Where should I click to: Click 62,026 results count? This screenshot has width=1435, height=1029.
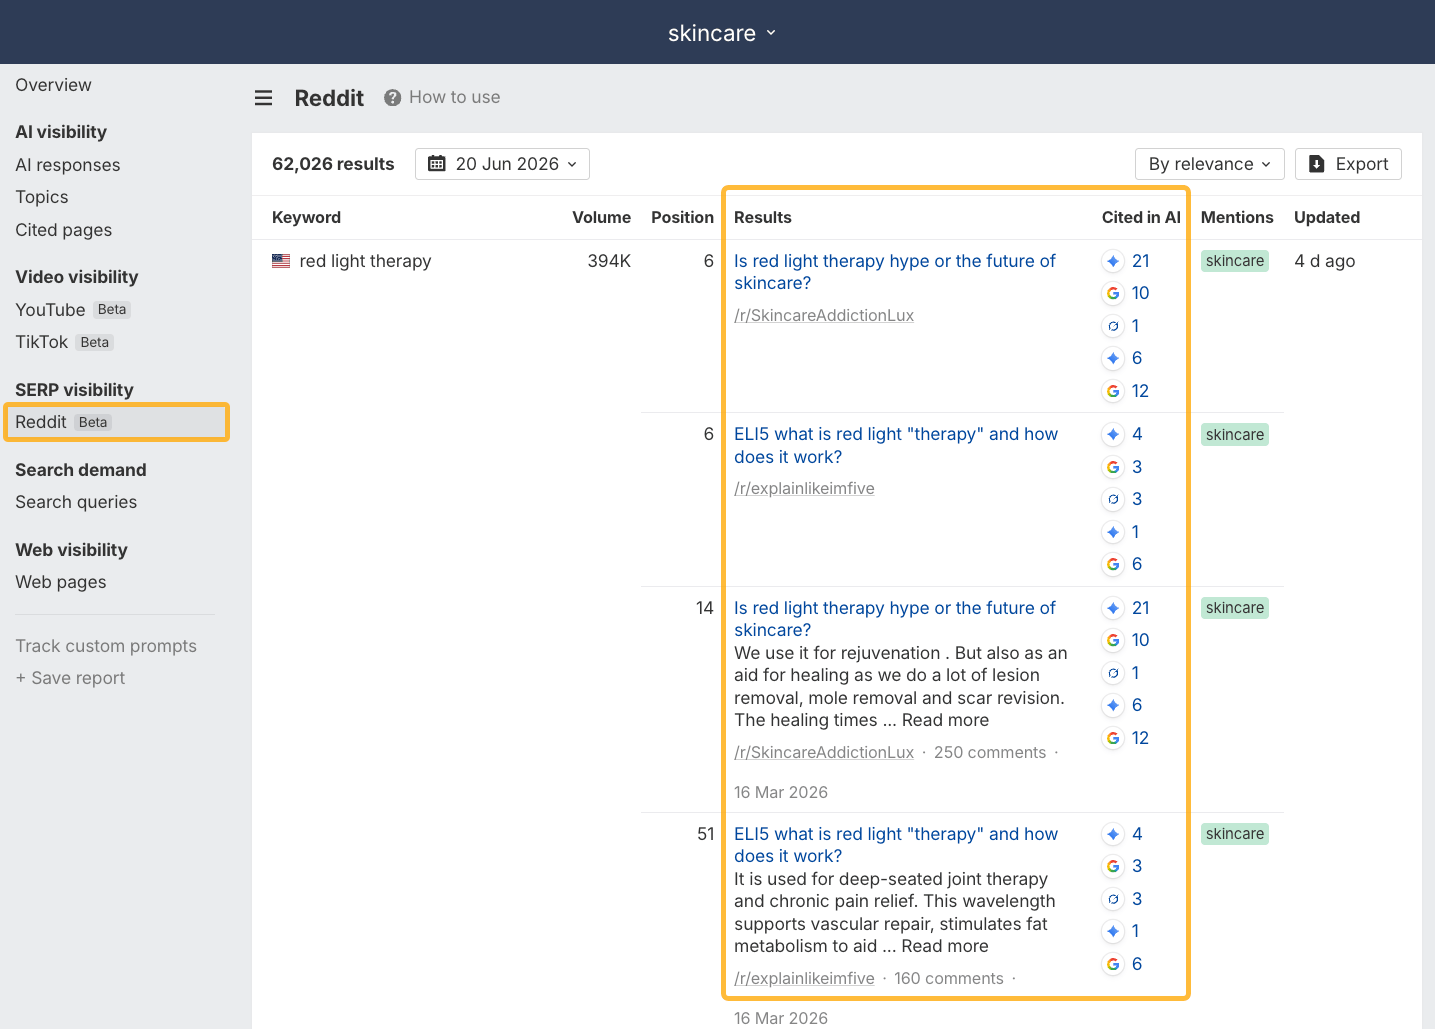(x=333, y=164)
